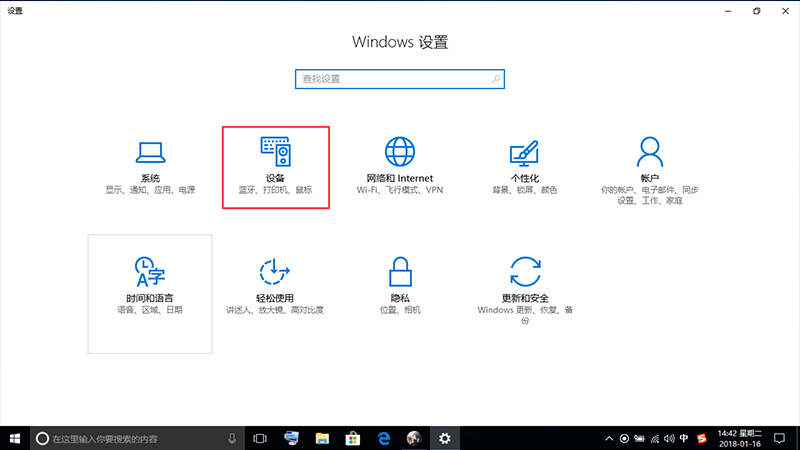800x450 pixels.
Task: Close the 设置 window
Action: [x=785, y=11]
